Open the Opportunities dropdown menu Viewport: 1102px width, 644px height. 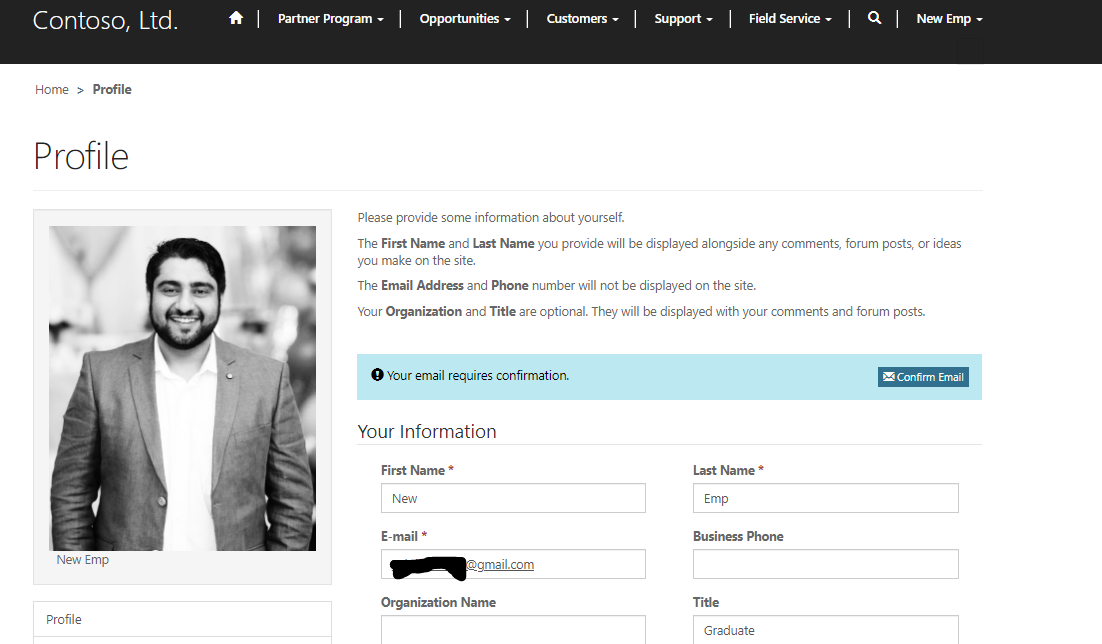465,18
